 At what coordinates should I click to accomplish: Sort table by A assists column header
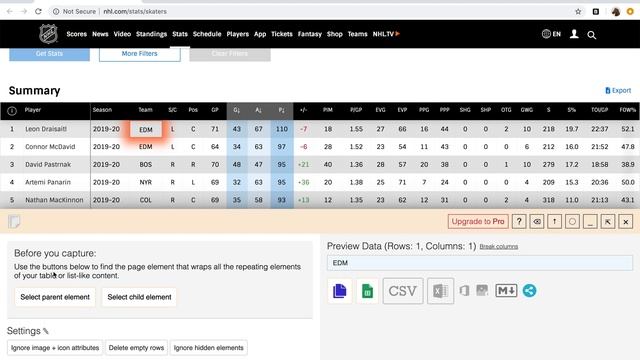click(x=258, y=110)
